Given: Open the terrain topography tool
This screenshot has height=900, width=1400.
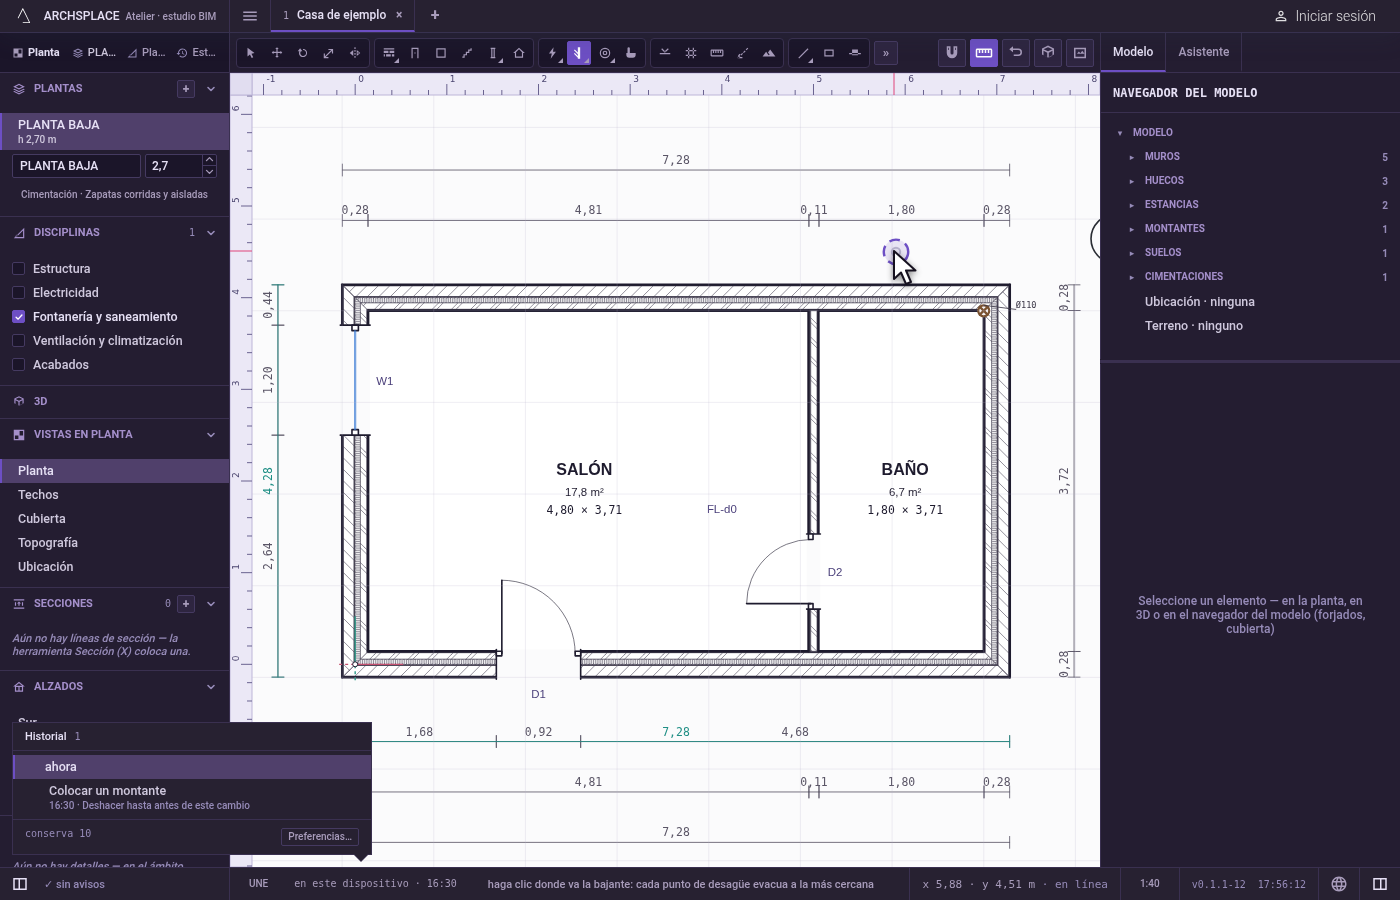Looking at the screenshot, I should (x=769, y=53).
